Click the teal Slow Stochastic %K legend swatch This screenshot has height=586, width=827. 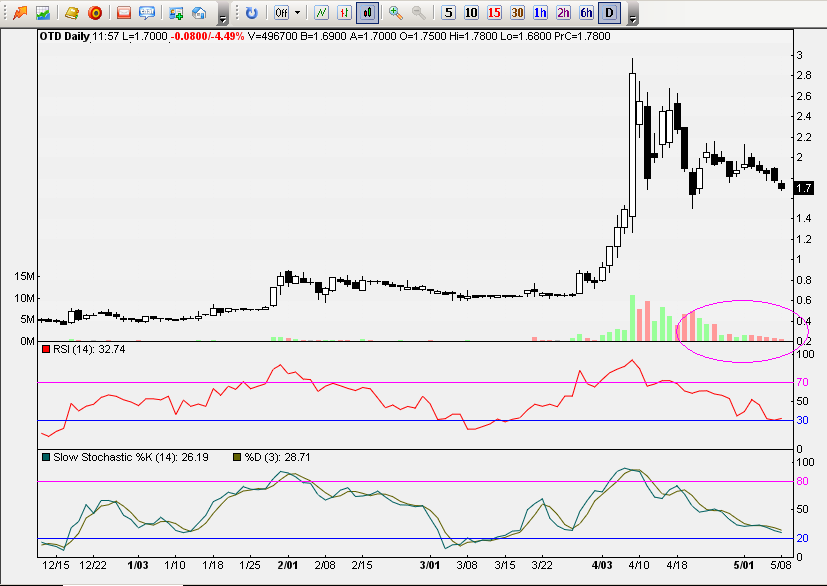pyautogui.click(x=46, y=457)
